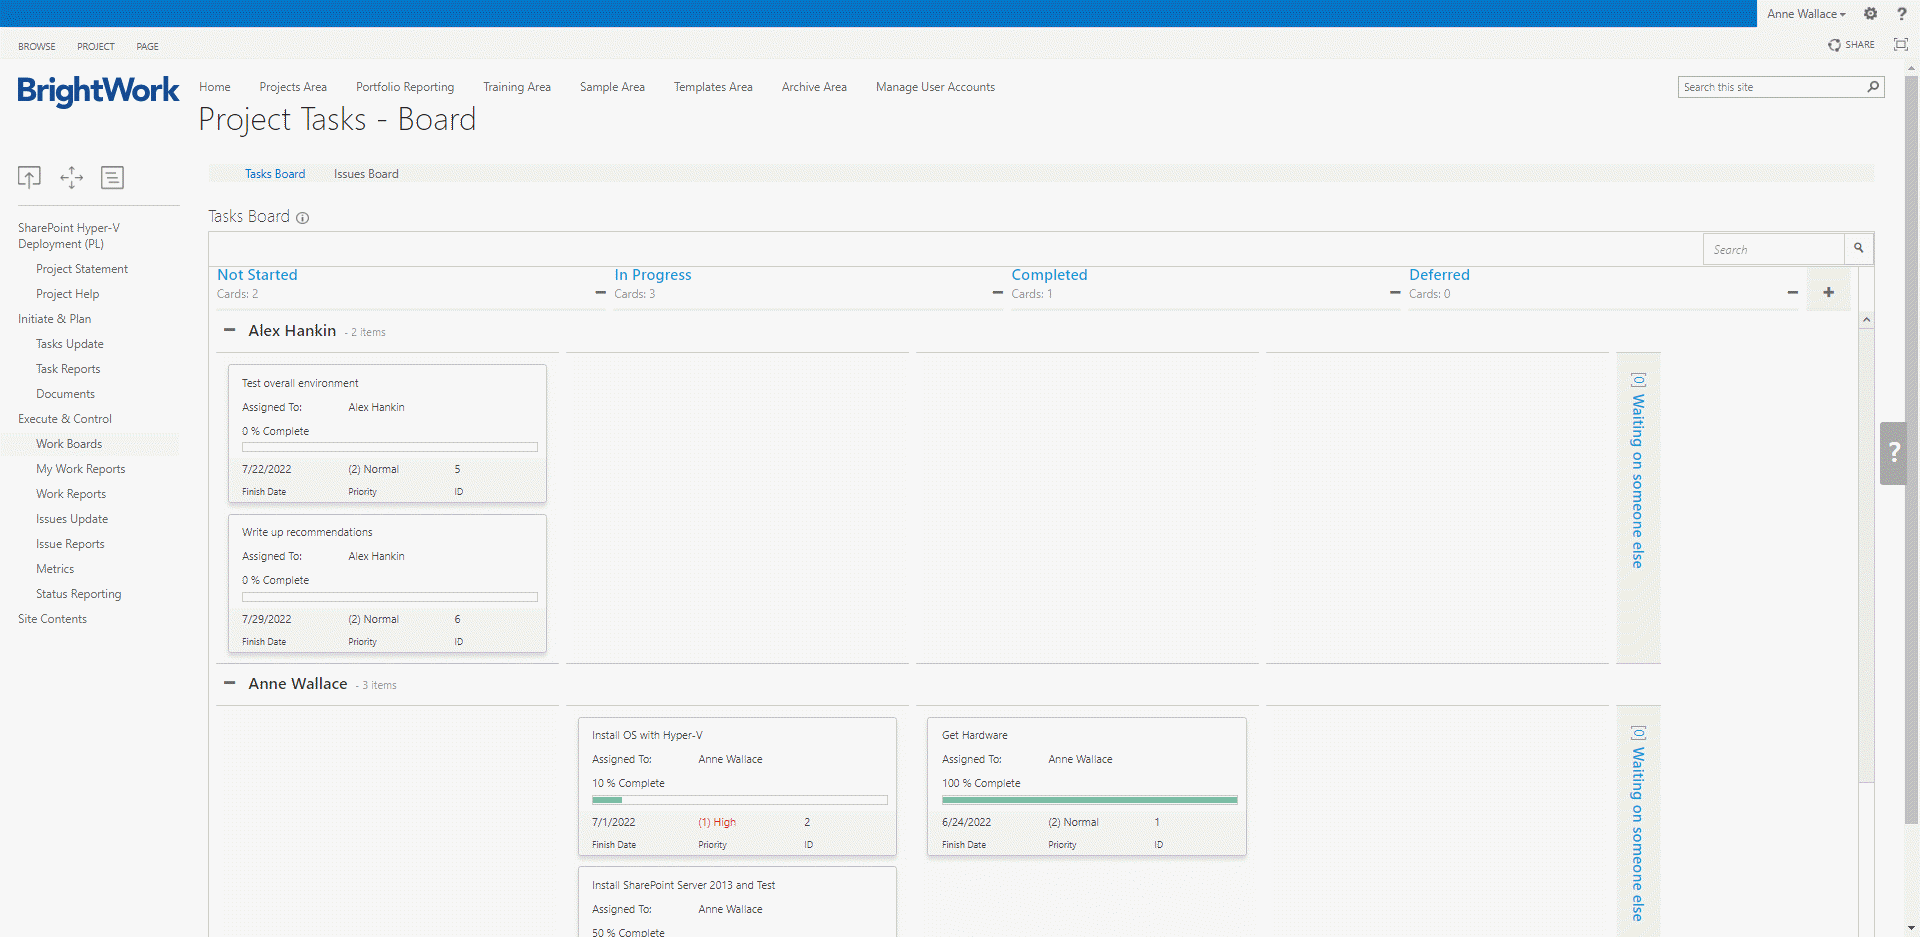Switch to the Issues Board tab
Screen dimensions: 1920x937
[x=366, y=174]
